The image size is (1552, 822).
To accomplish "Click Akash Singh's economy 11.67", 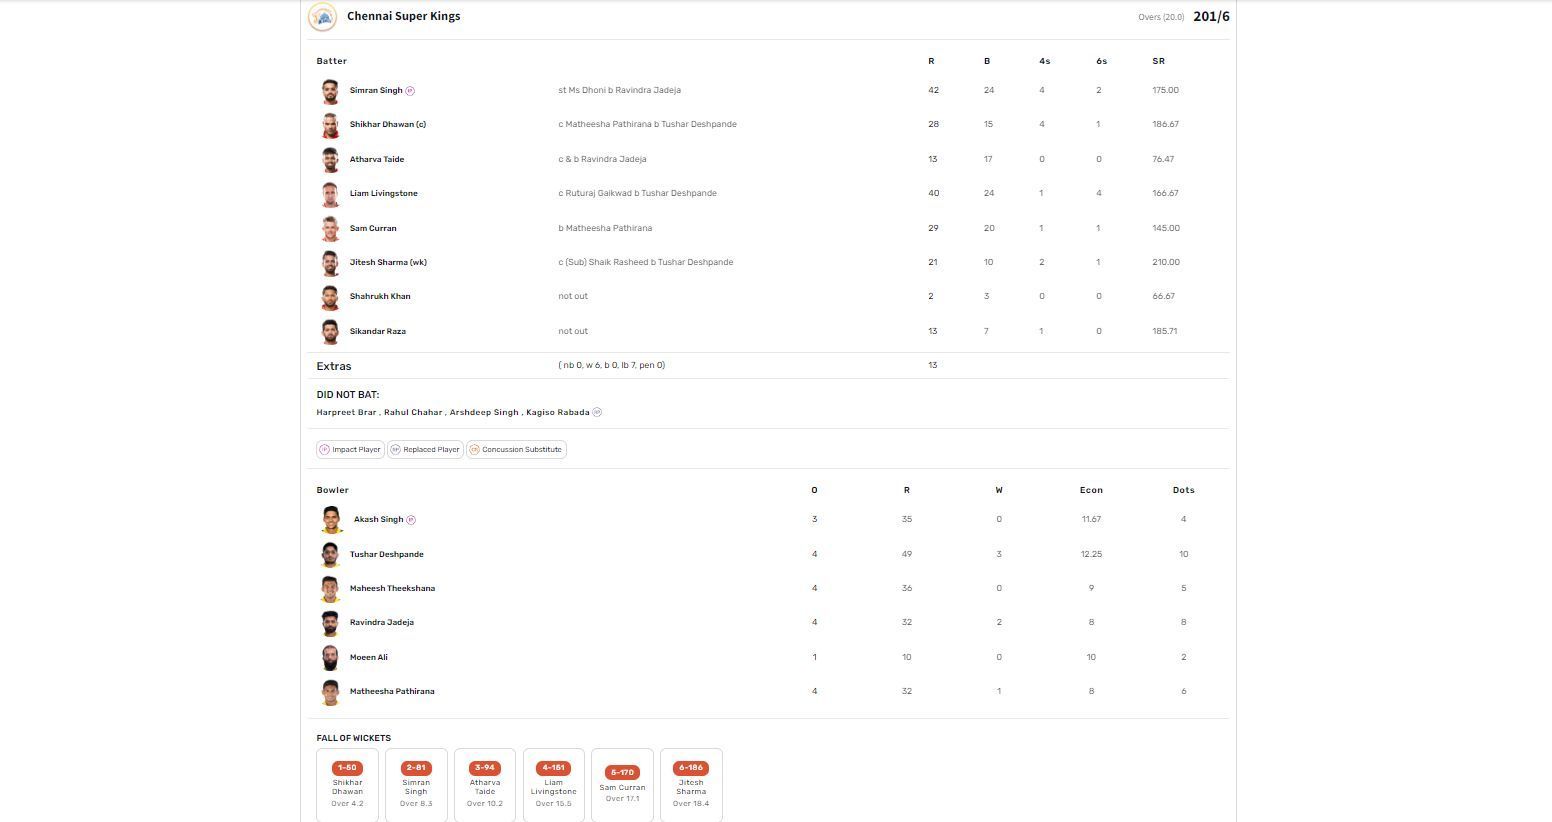I will click(1091, 520).
